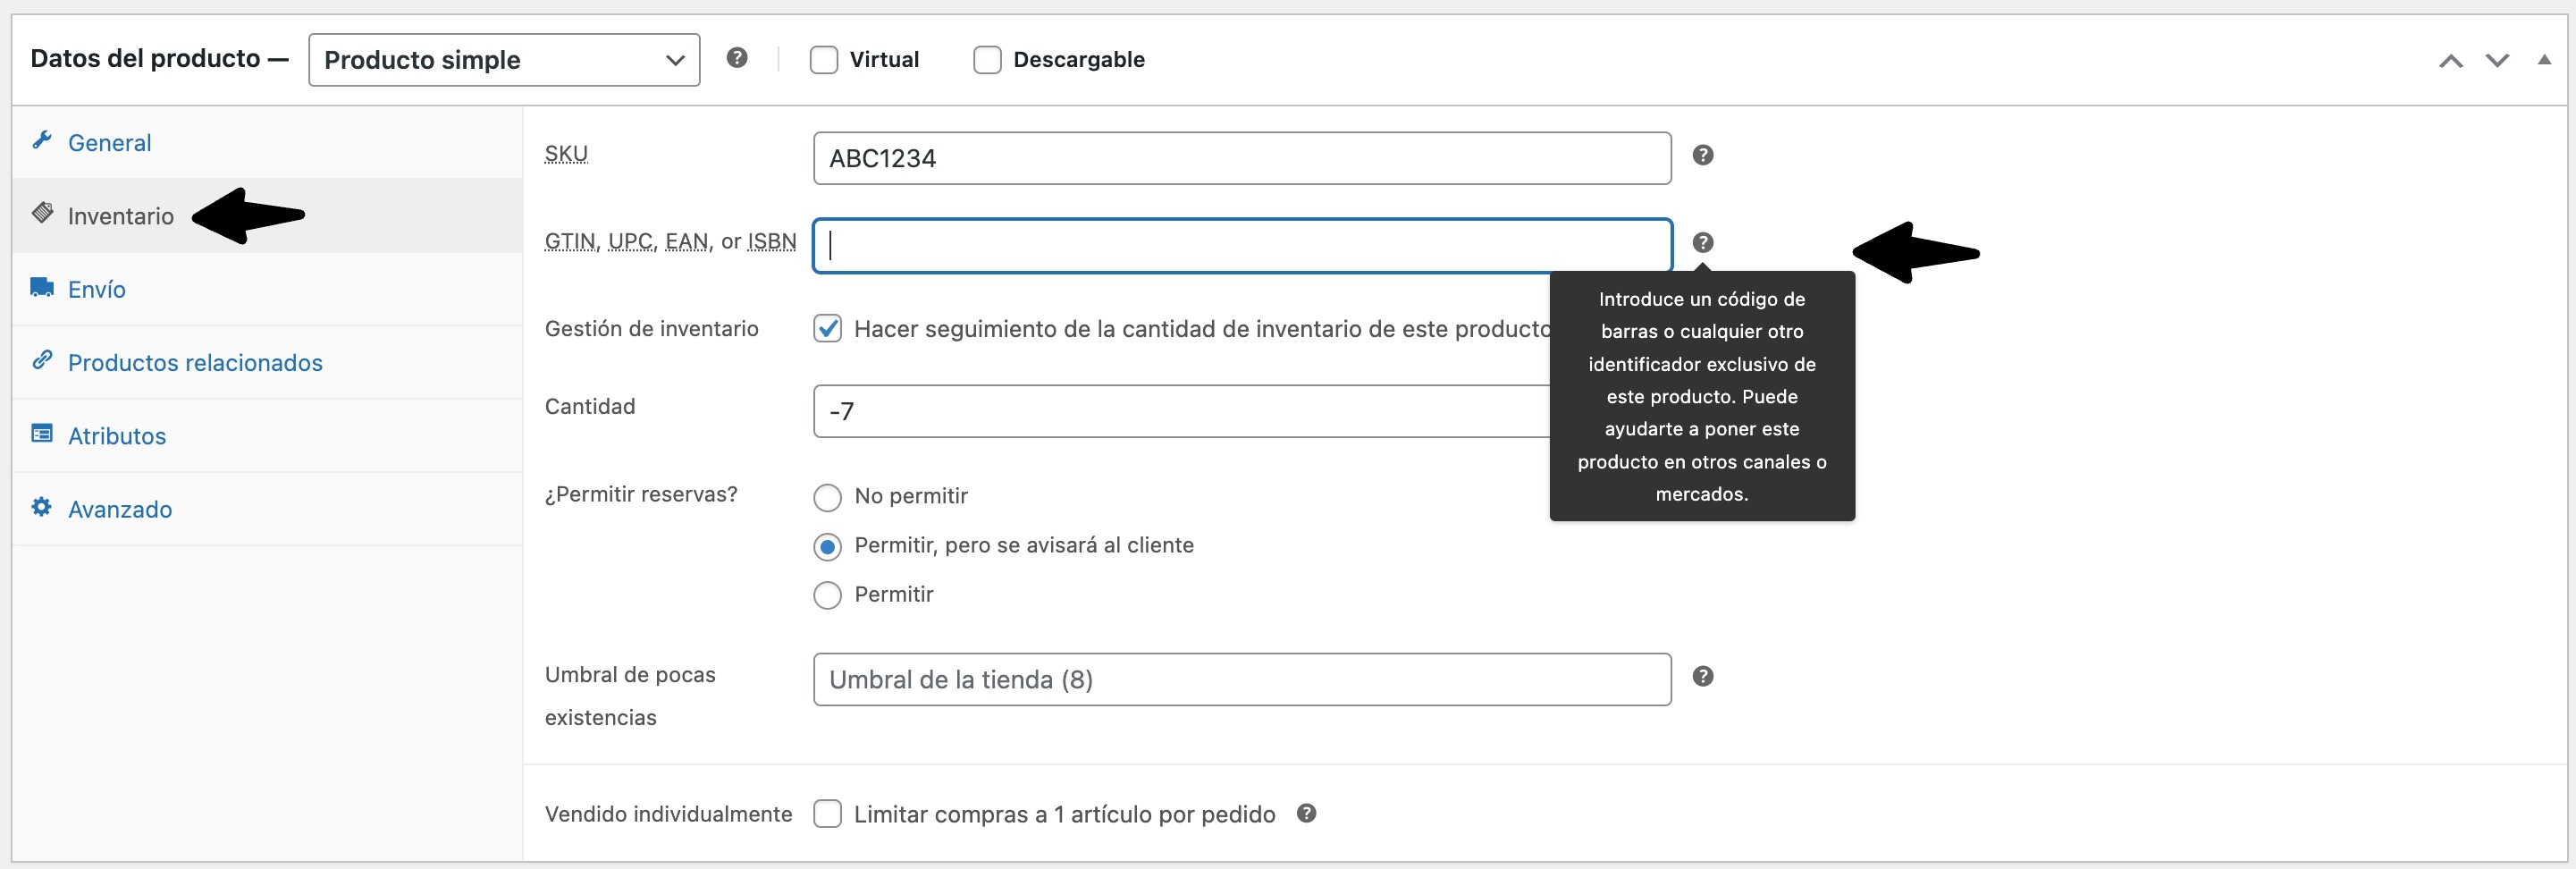
Task: Move panel up with the up chevron
Action: 2450,61
